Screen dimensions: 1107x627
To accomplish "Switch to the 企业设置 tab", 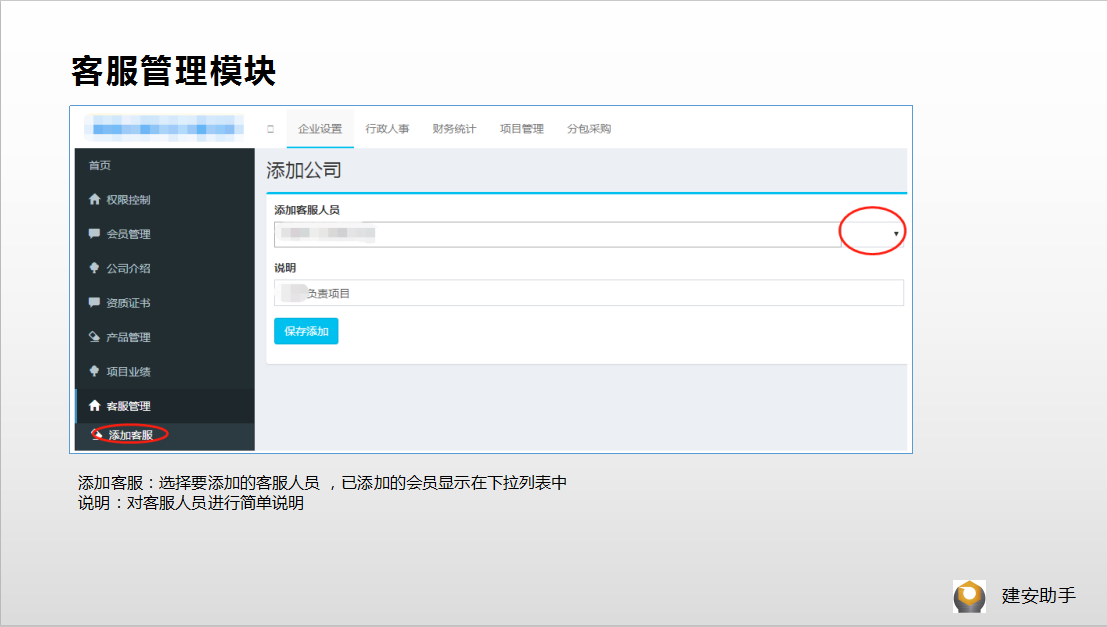I will [320, 129].
